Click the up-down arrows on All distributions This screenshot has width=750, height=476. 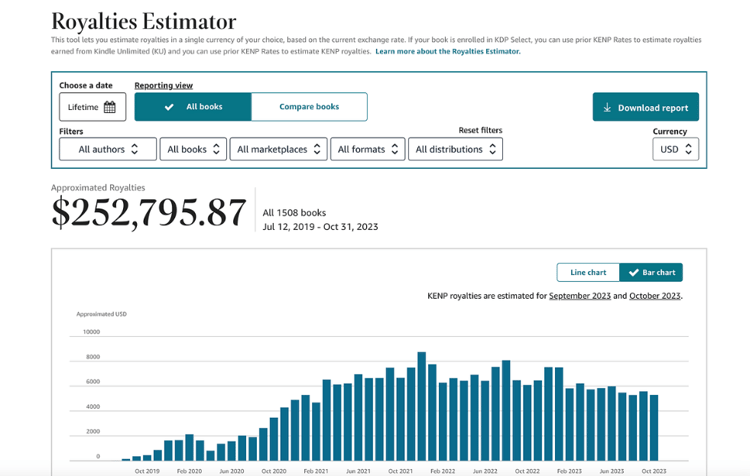[x=492, y=149]
